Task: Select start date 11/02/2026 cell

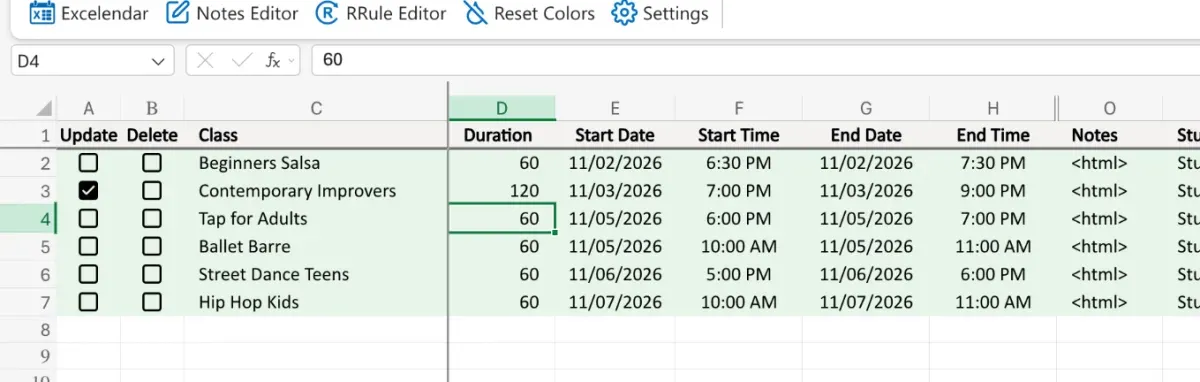Action: coord(615,163)
